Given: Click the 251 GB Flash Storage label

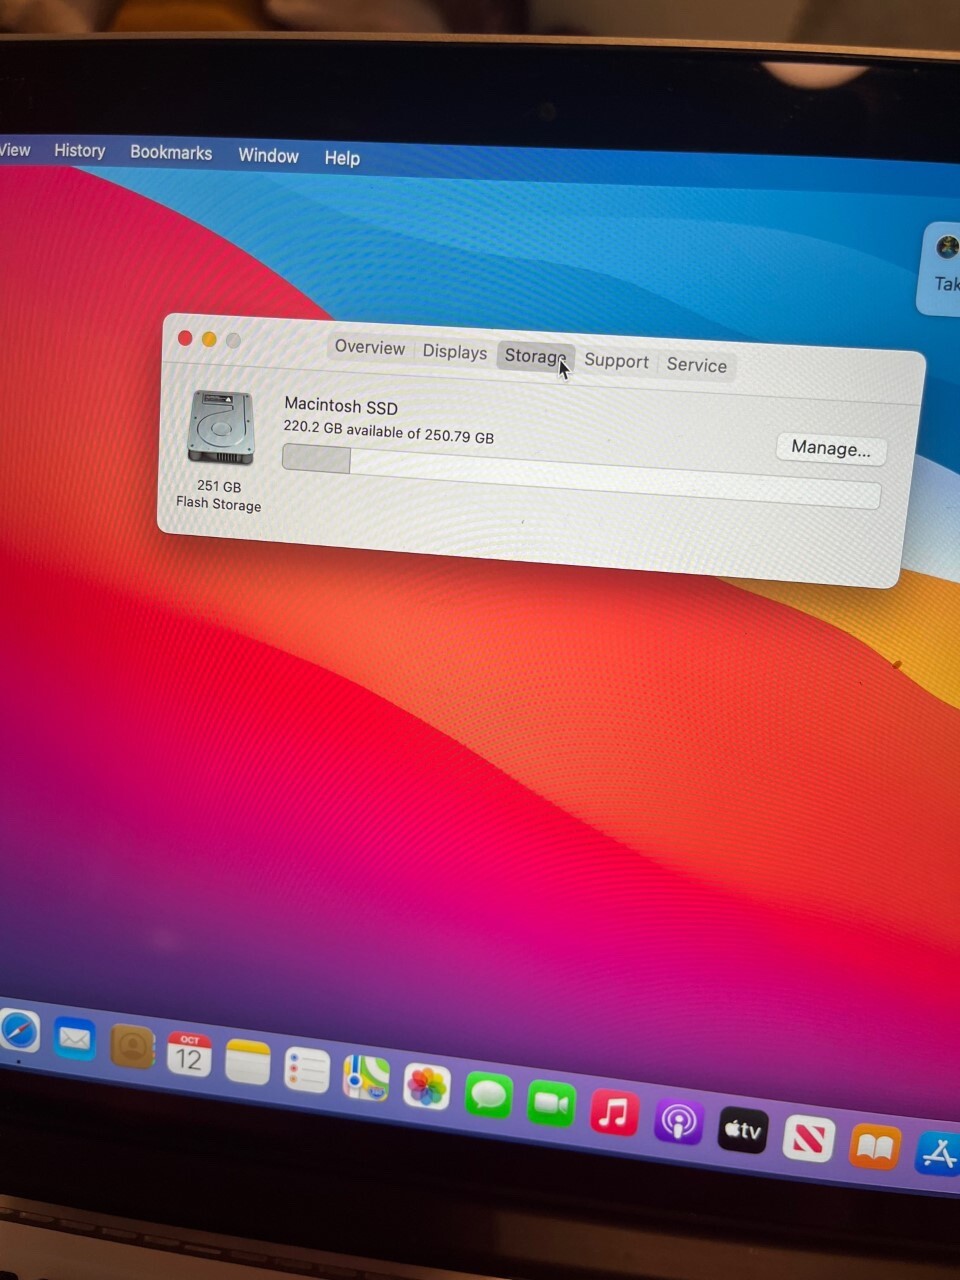Looking at the screenshot, I should click(219, 495).
